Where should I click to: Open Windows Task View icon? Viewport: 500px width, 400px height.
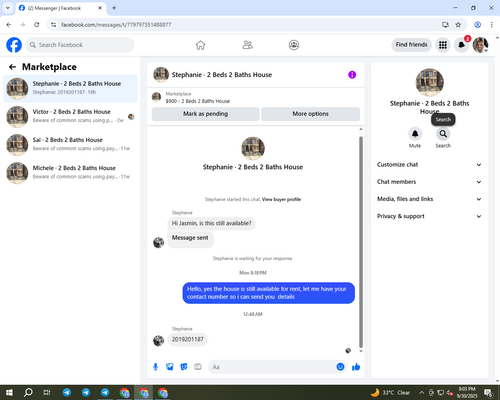tap(47, 393)
